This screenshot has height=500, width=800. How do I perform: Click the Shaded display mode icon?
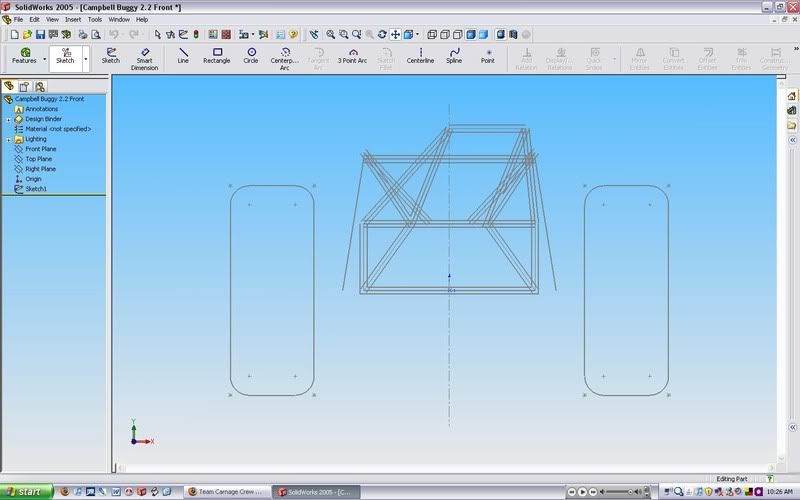[483, 35]
